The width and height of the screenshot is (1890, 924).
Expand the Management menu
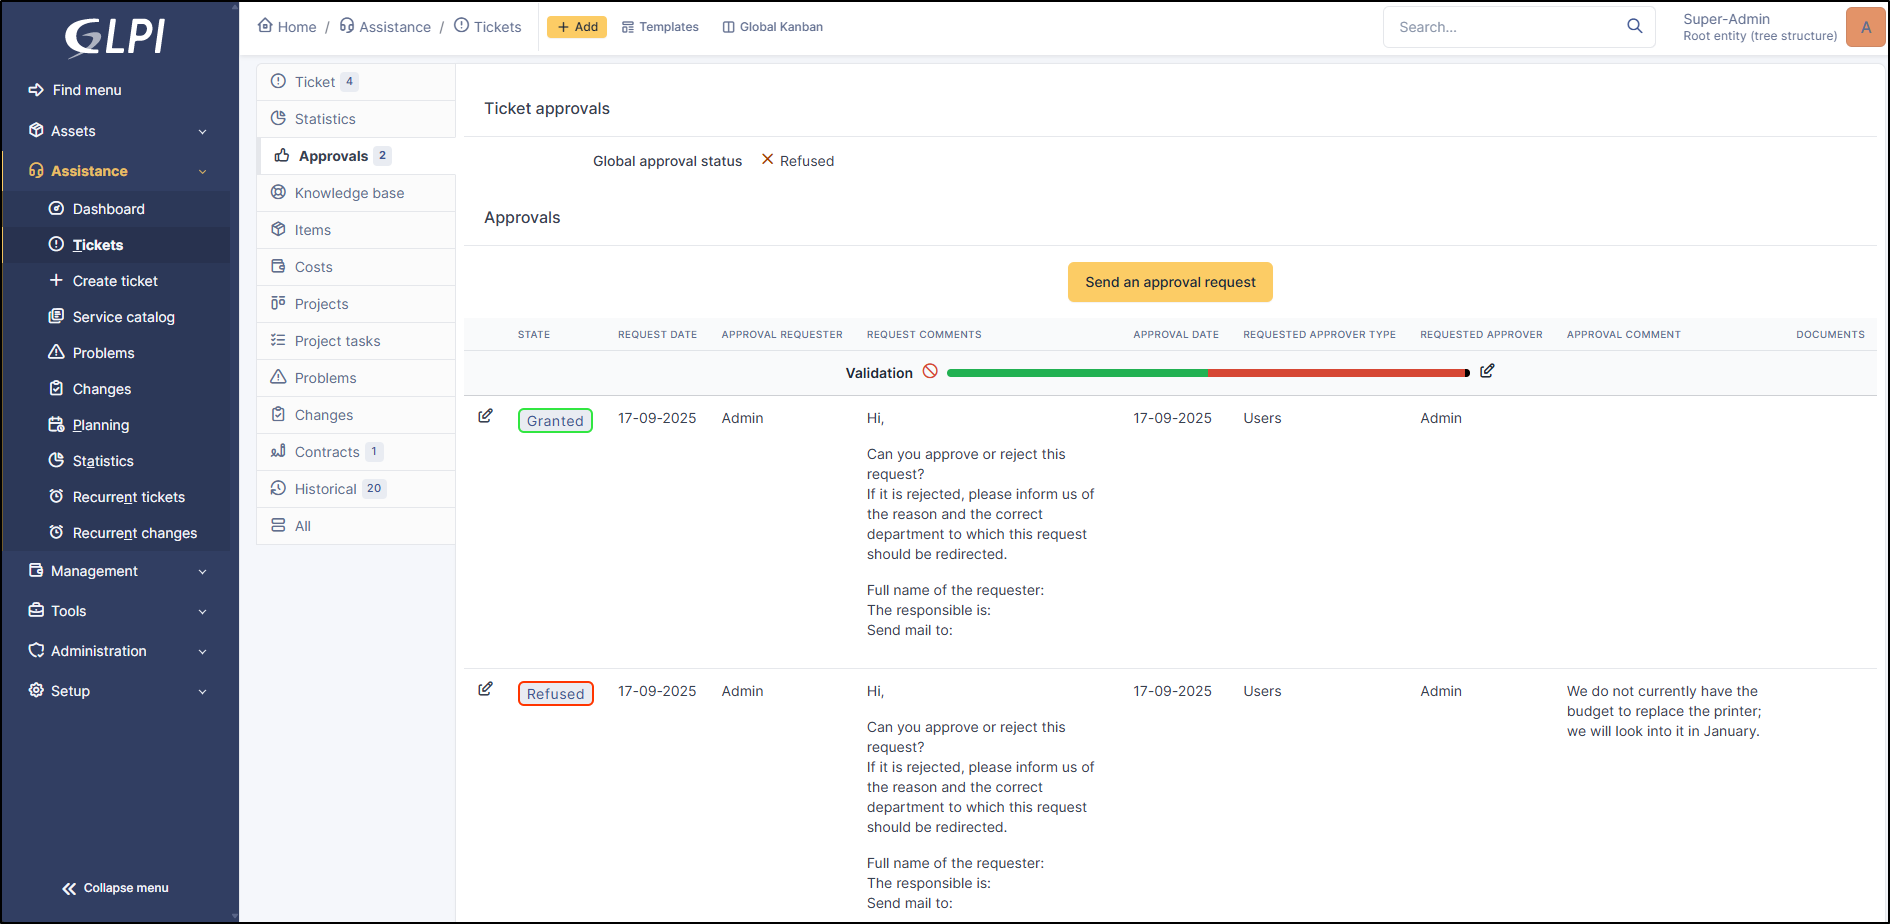click(118, 571)
